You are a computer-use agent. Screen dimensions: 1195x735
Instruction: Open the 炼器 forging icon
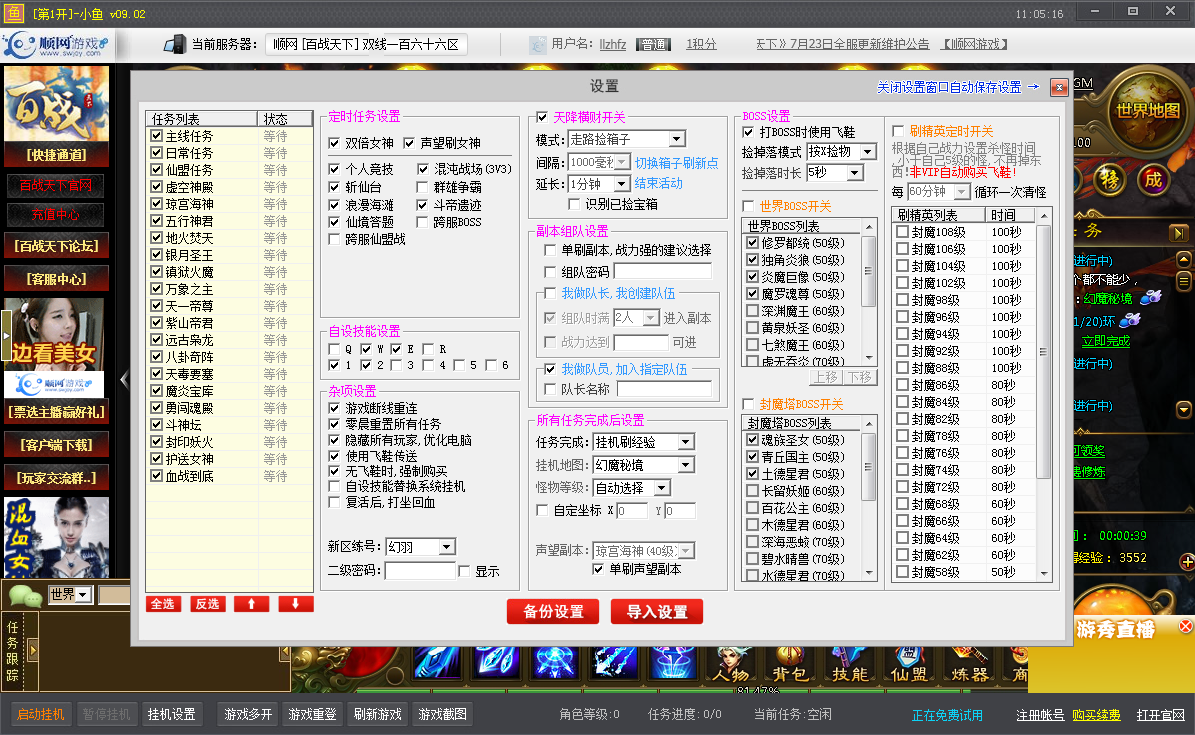click(x=969, y=664)
